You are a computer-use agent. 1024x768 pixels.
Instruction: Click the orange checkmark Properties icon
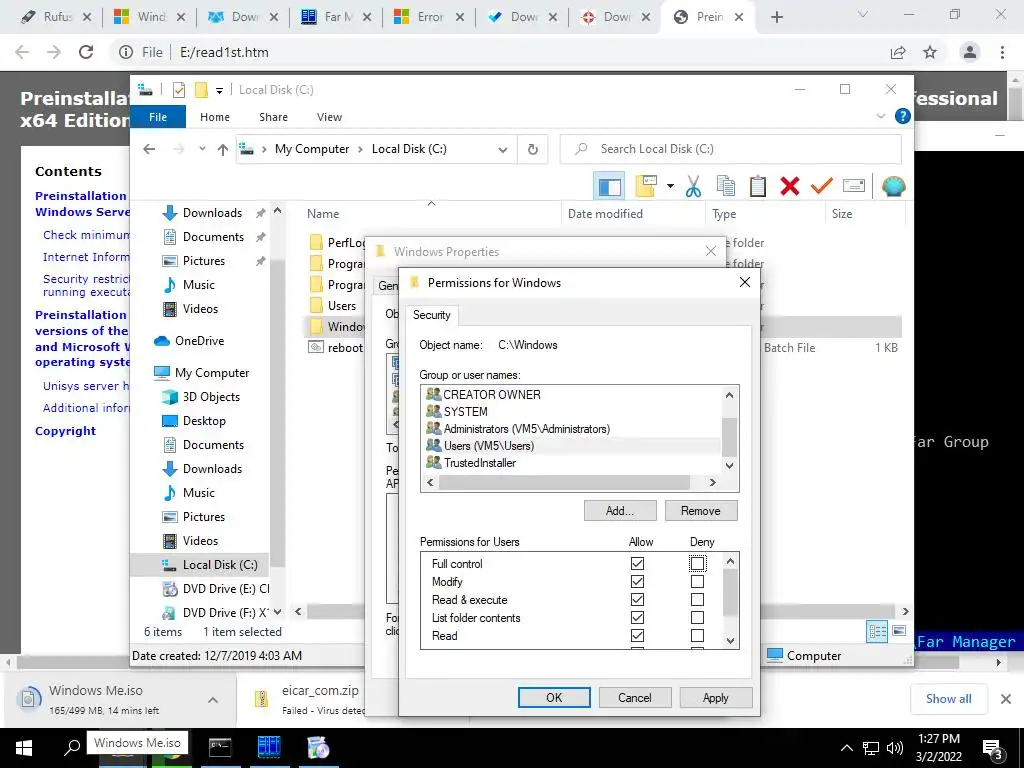coord(822,187)
